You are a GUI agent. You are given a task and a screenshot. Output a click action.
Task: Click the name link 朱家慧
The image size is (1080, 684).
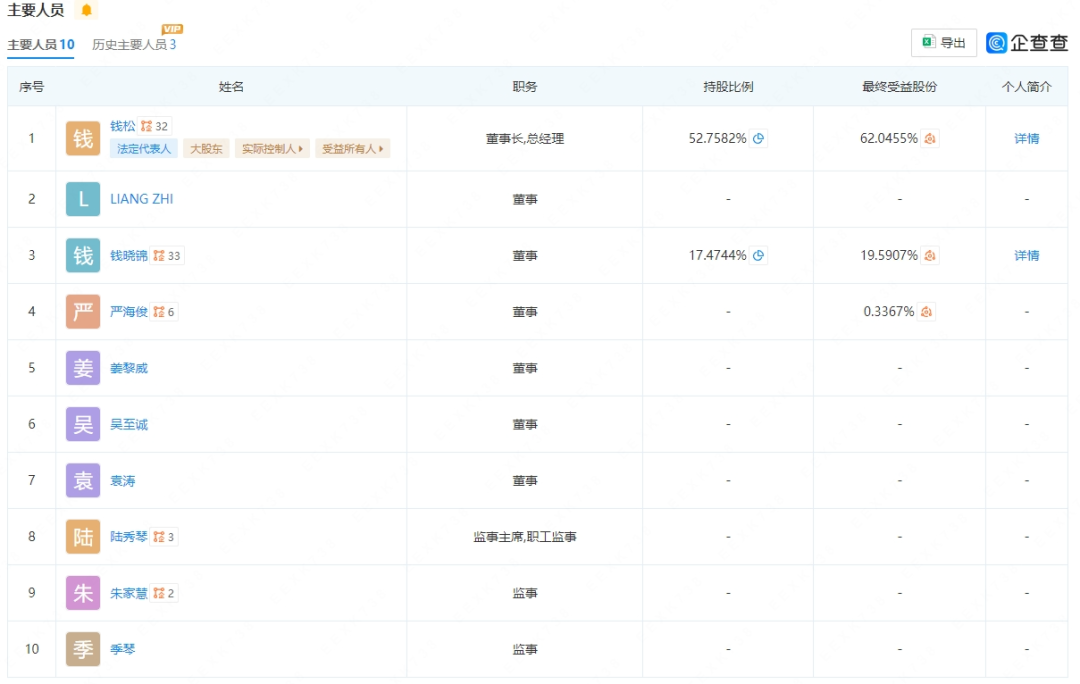point(128,593)
